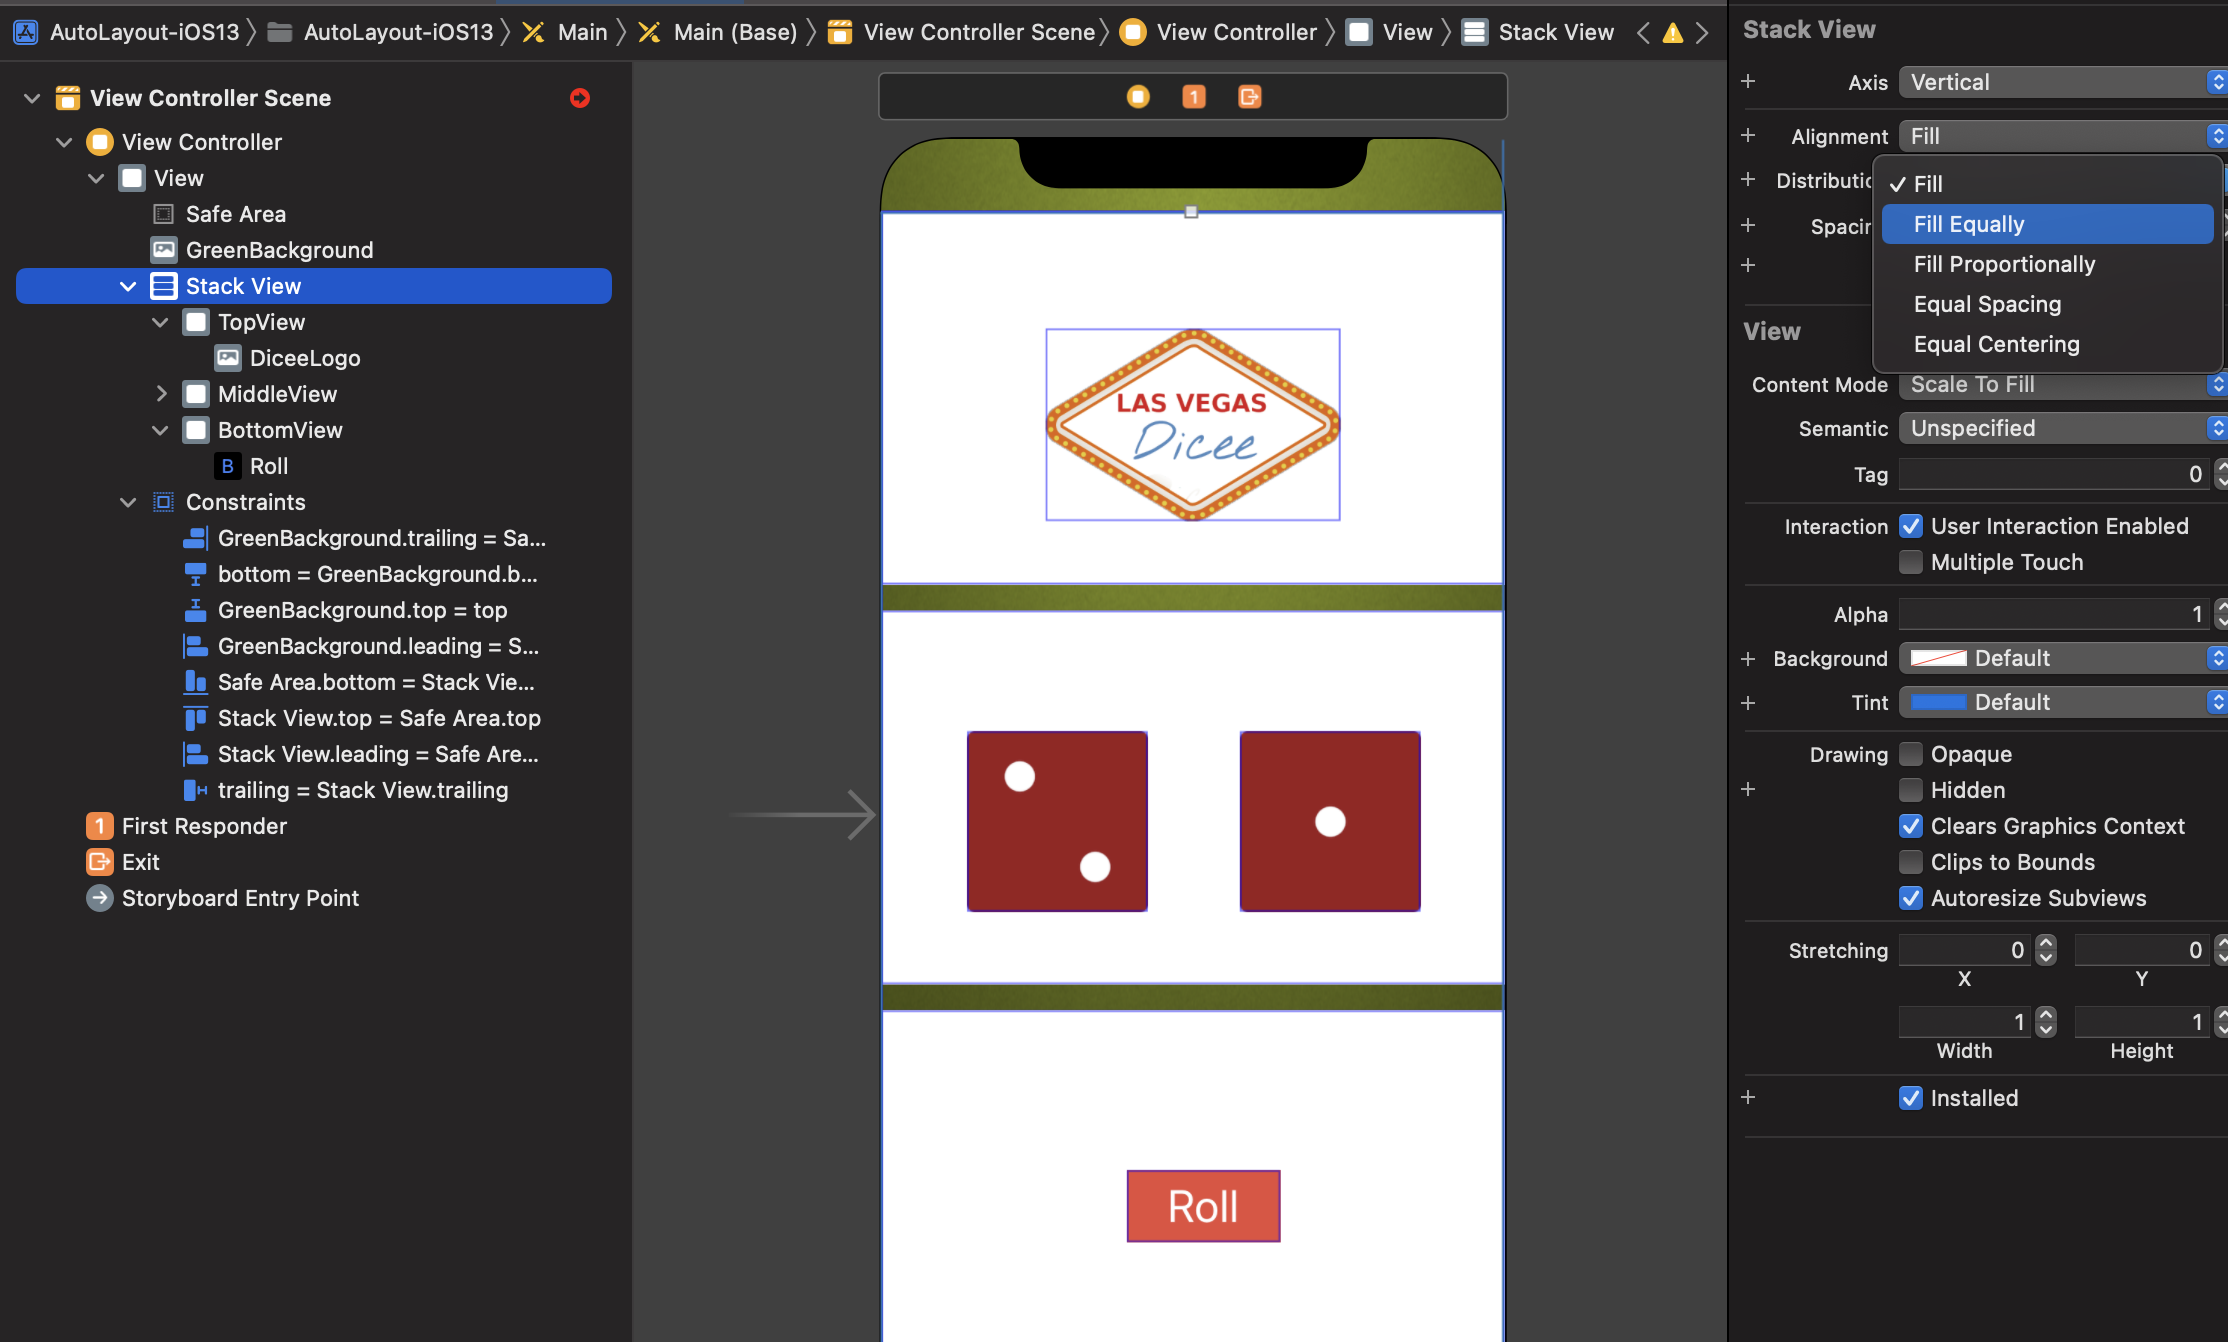
Task: Expand the MiddleView disclosure triangle
Action: pos(161,394)
